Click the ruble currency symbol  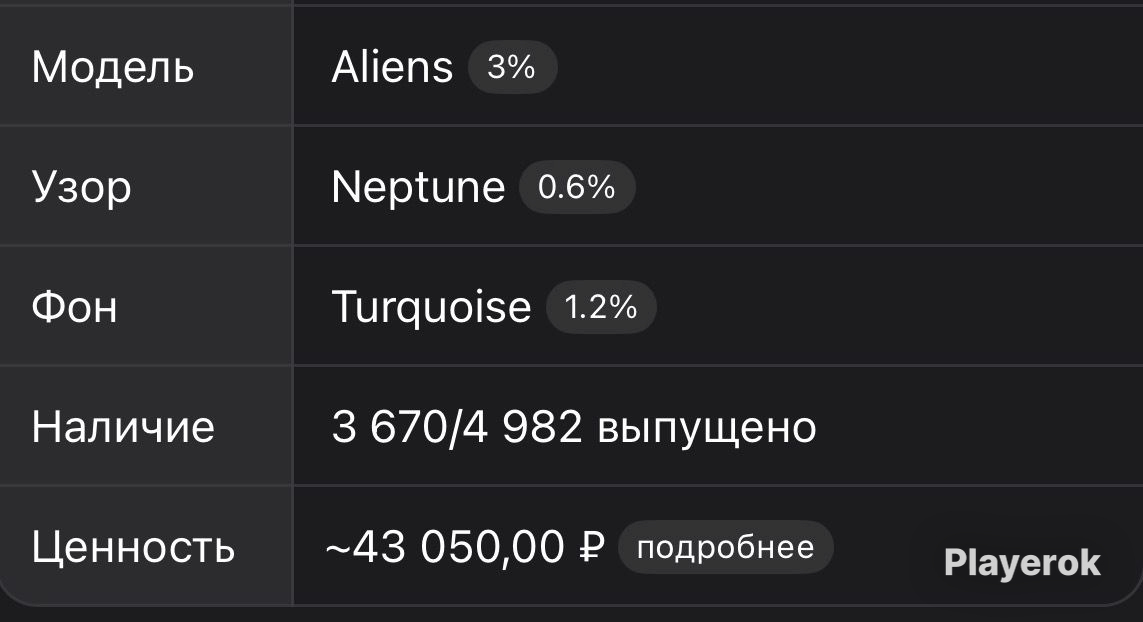tap(592, 547)
